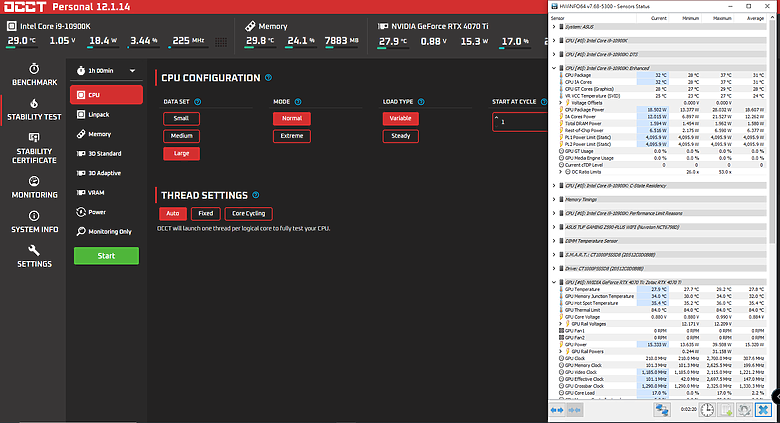Screen dimensions: 780x423
Task: Set mode to Normal
Action: (292, 118)
